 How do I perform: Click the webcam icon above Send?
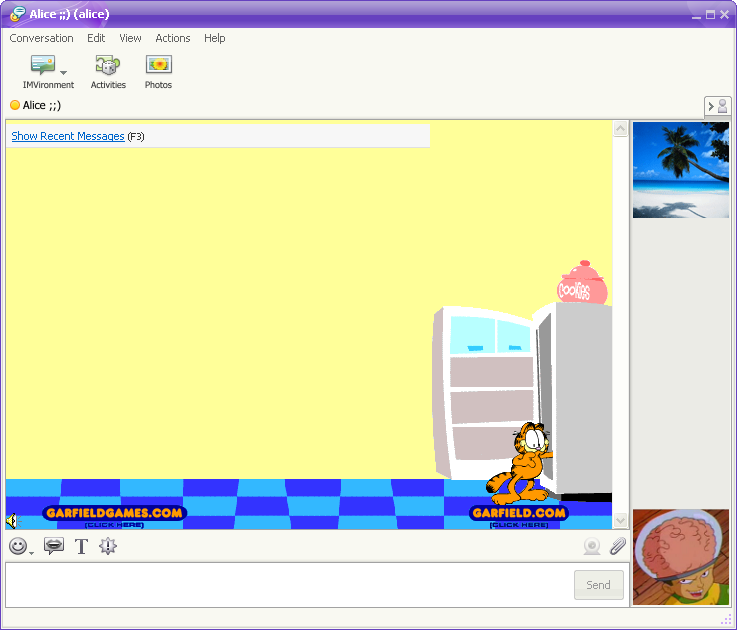pyautogui.click(x=592, y=546)
